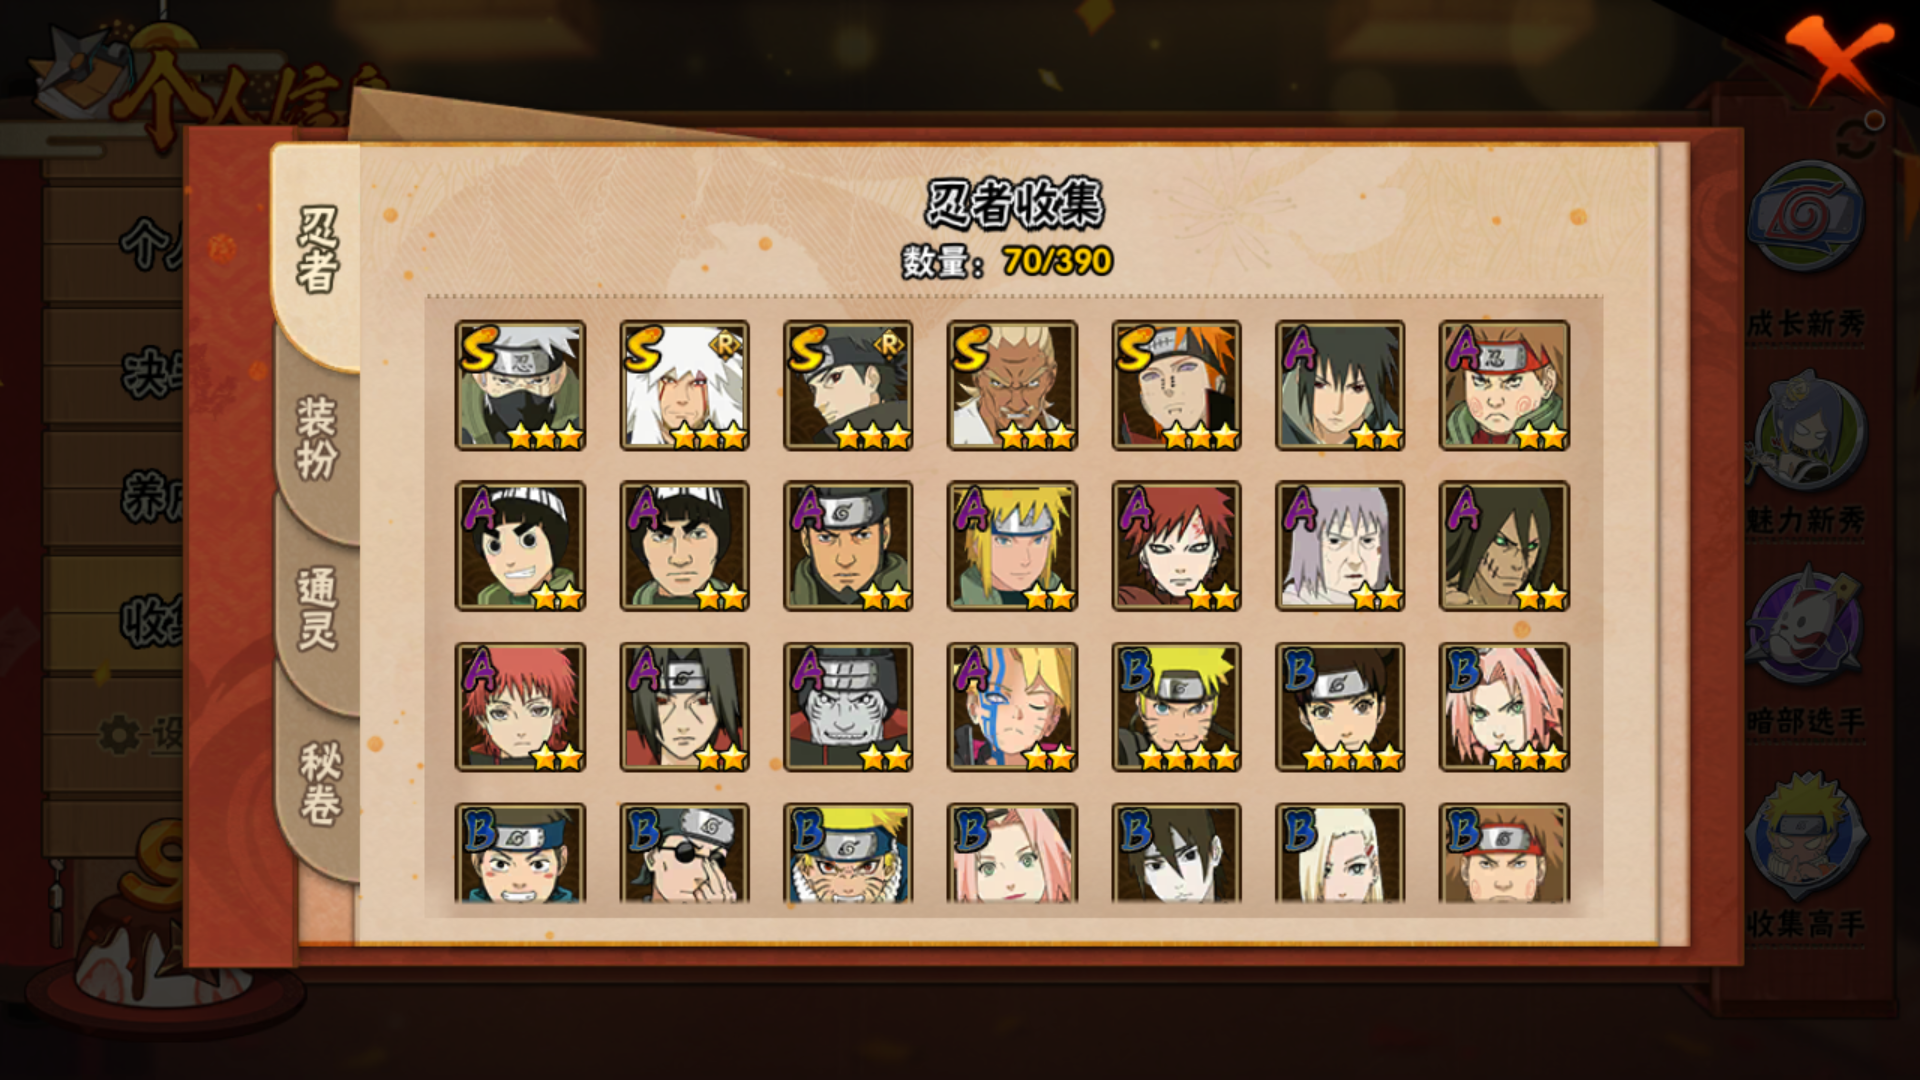The image size is (1920, 1080).
Task: Click the refresh arrows icon top right
Action: coord(1860,137)
